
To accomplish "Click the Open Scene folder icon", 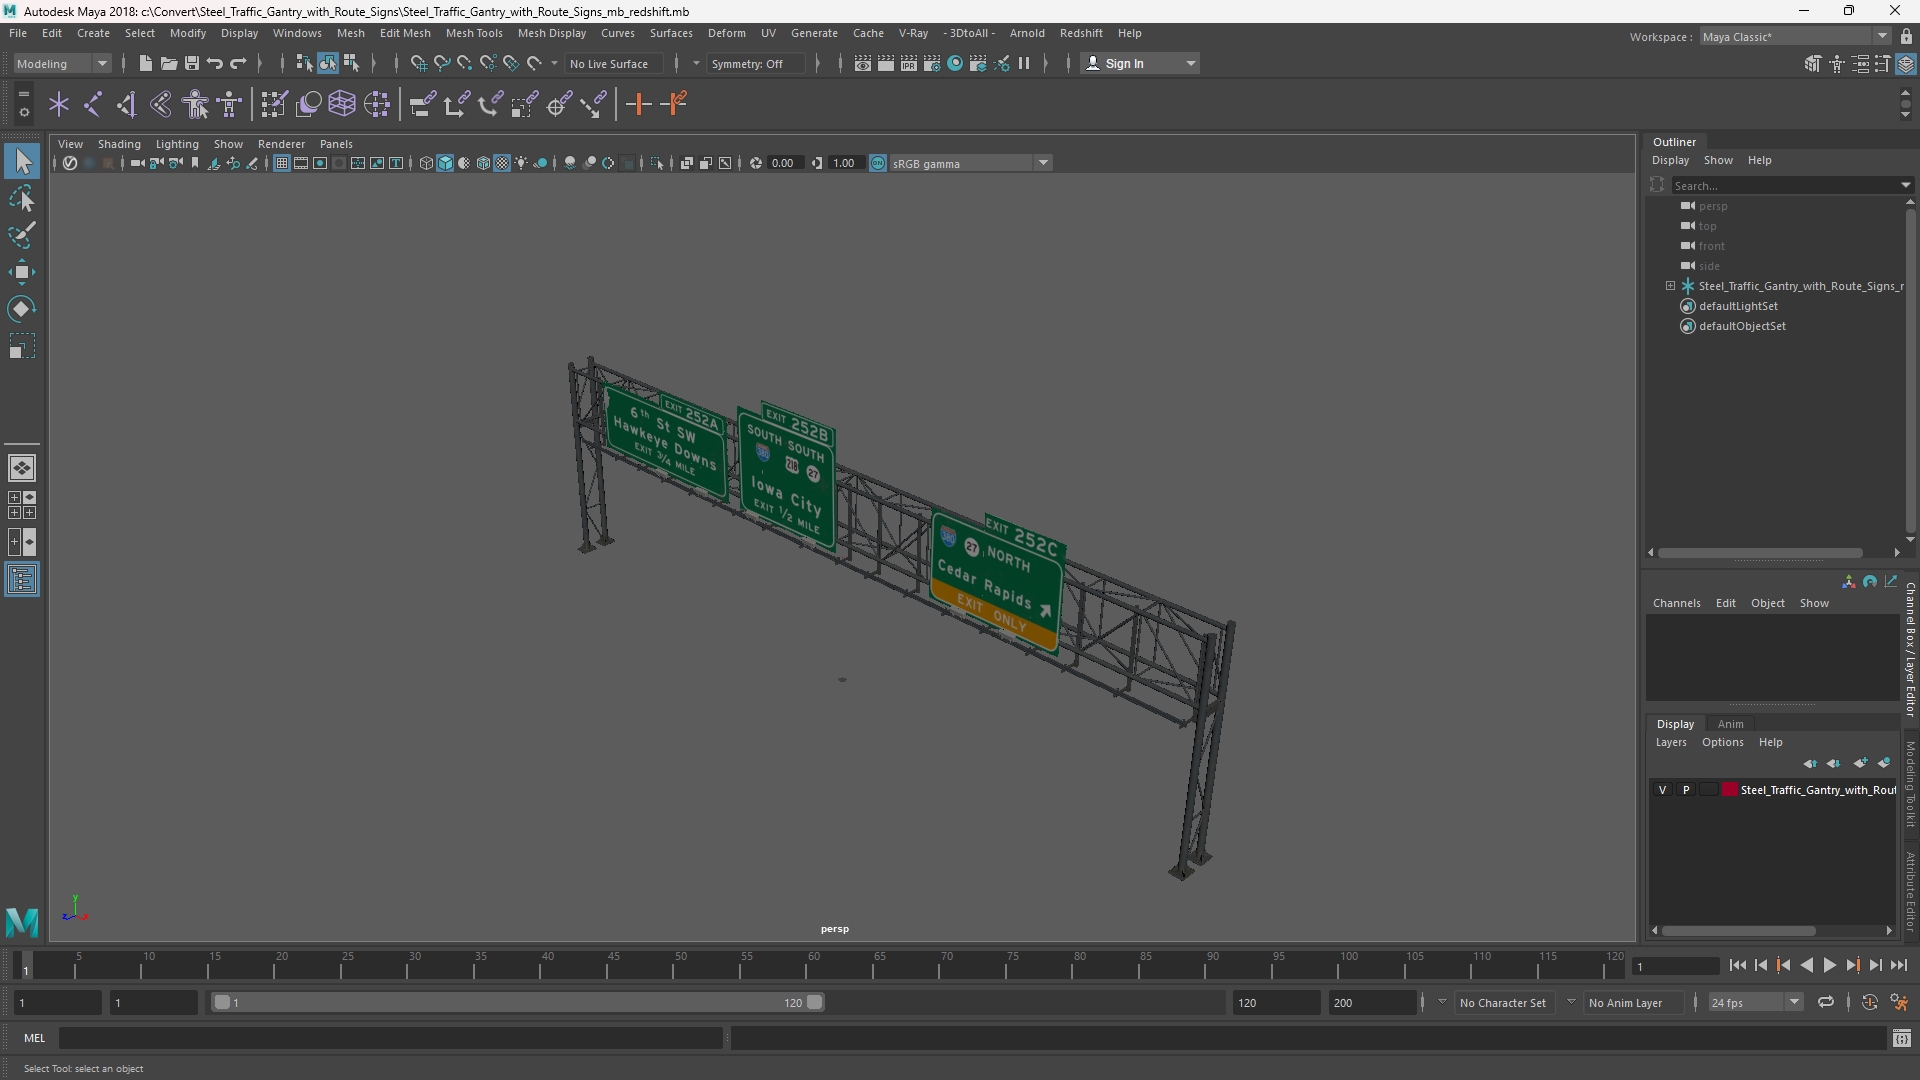I will [x=168, y=63].
